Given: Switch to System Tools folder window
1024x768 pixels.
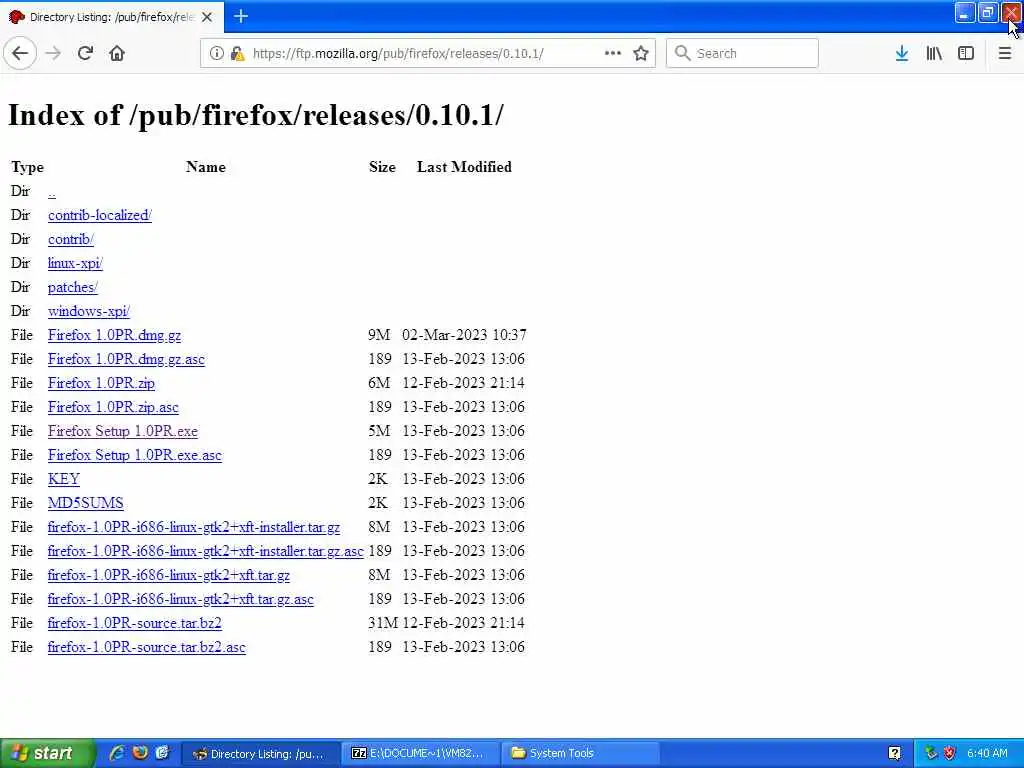Looking at the screenshot, I should (x=580, y=754).
